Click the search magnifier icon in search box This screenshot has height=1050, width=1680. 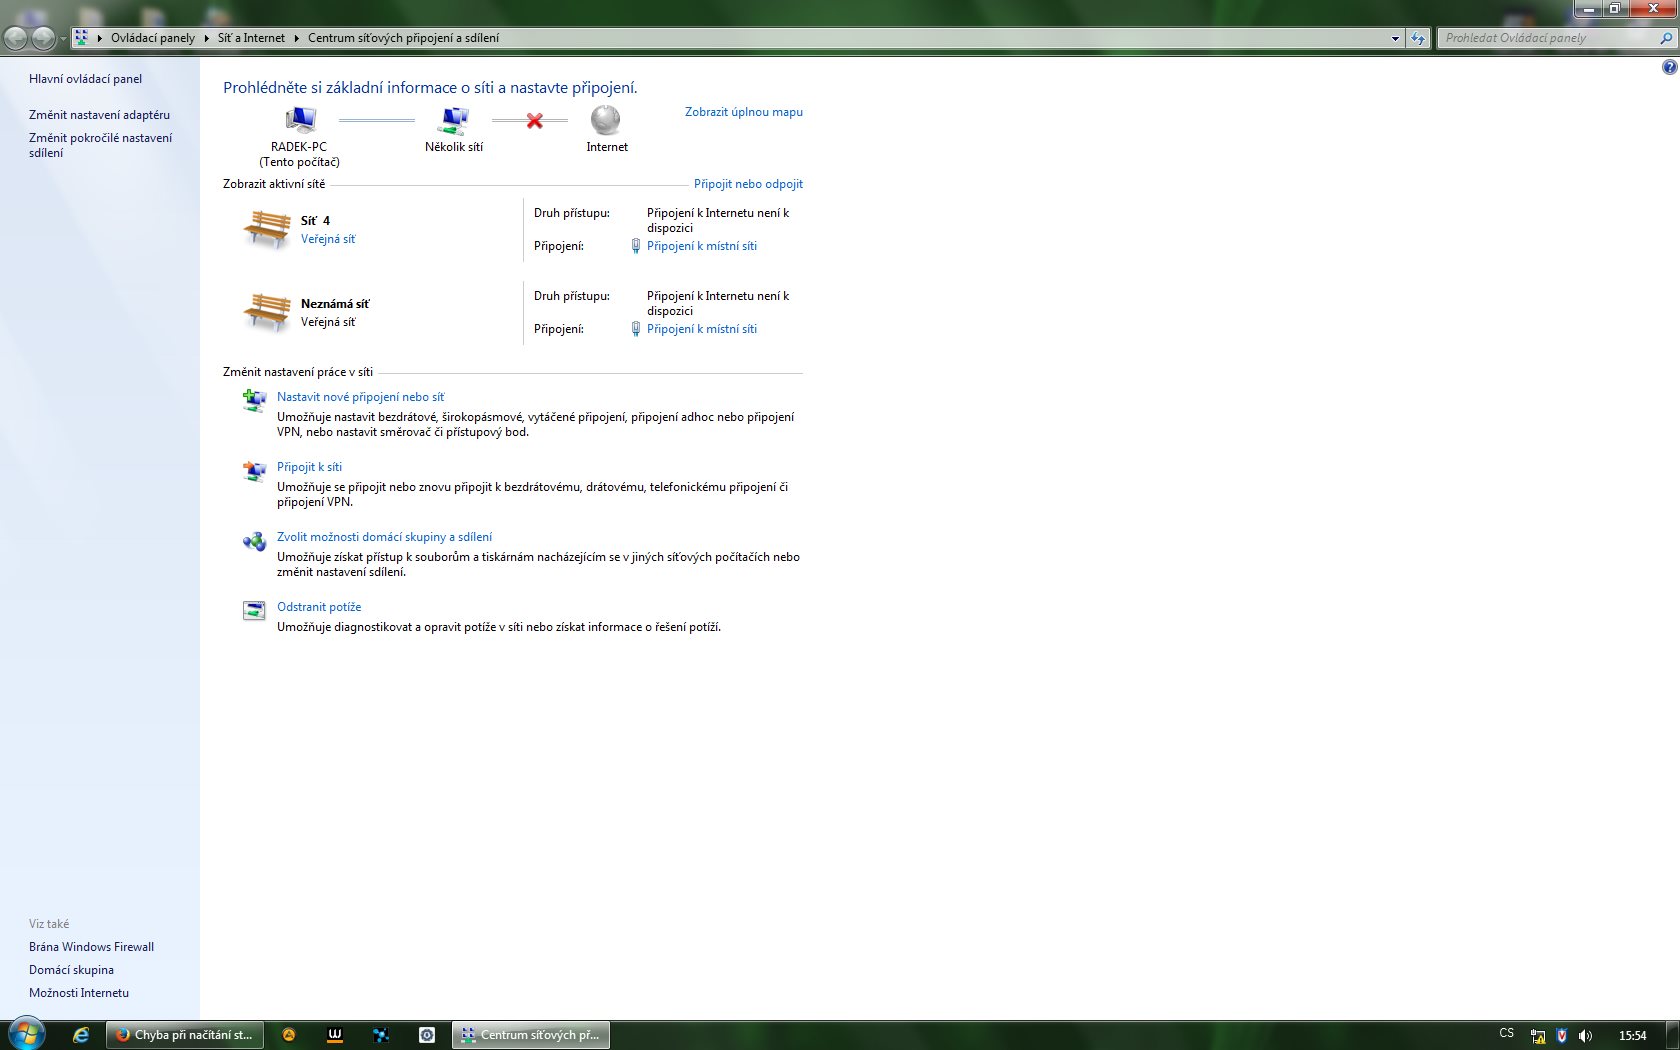(1666, 38)
